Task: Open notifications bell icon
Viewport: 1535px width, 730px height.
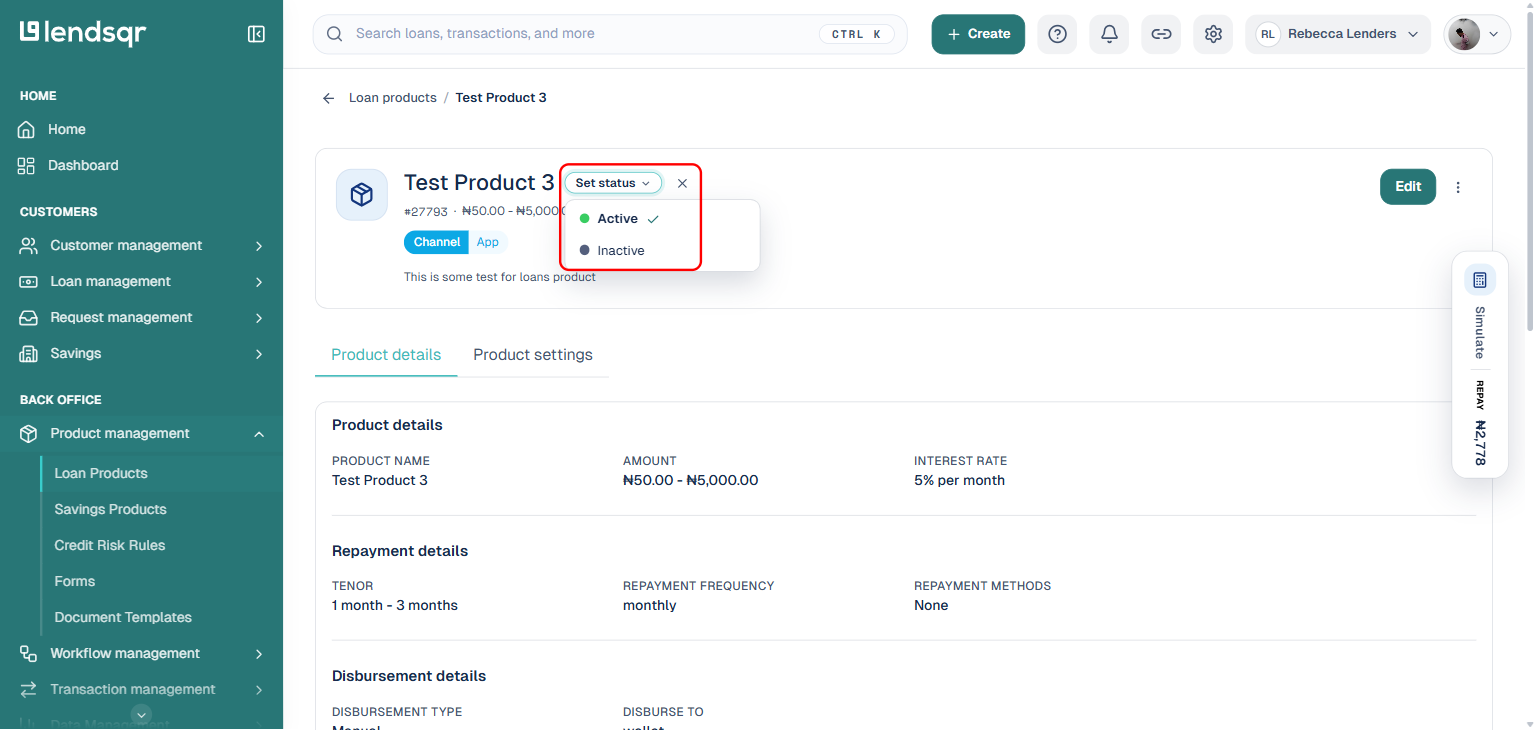Action: coord(1109,34)
